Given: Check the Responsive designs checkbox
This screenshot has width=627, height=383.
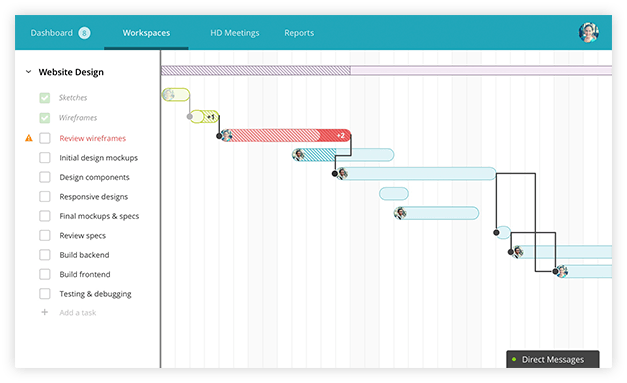Looking at the screenshot, I should pos(45,197).
